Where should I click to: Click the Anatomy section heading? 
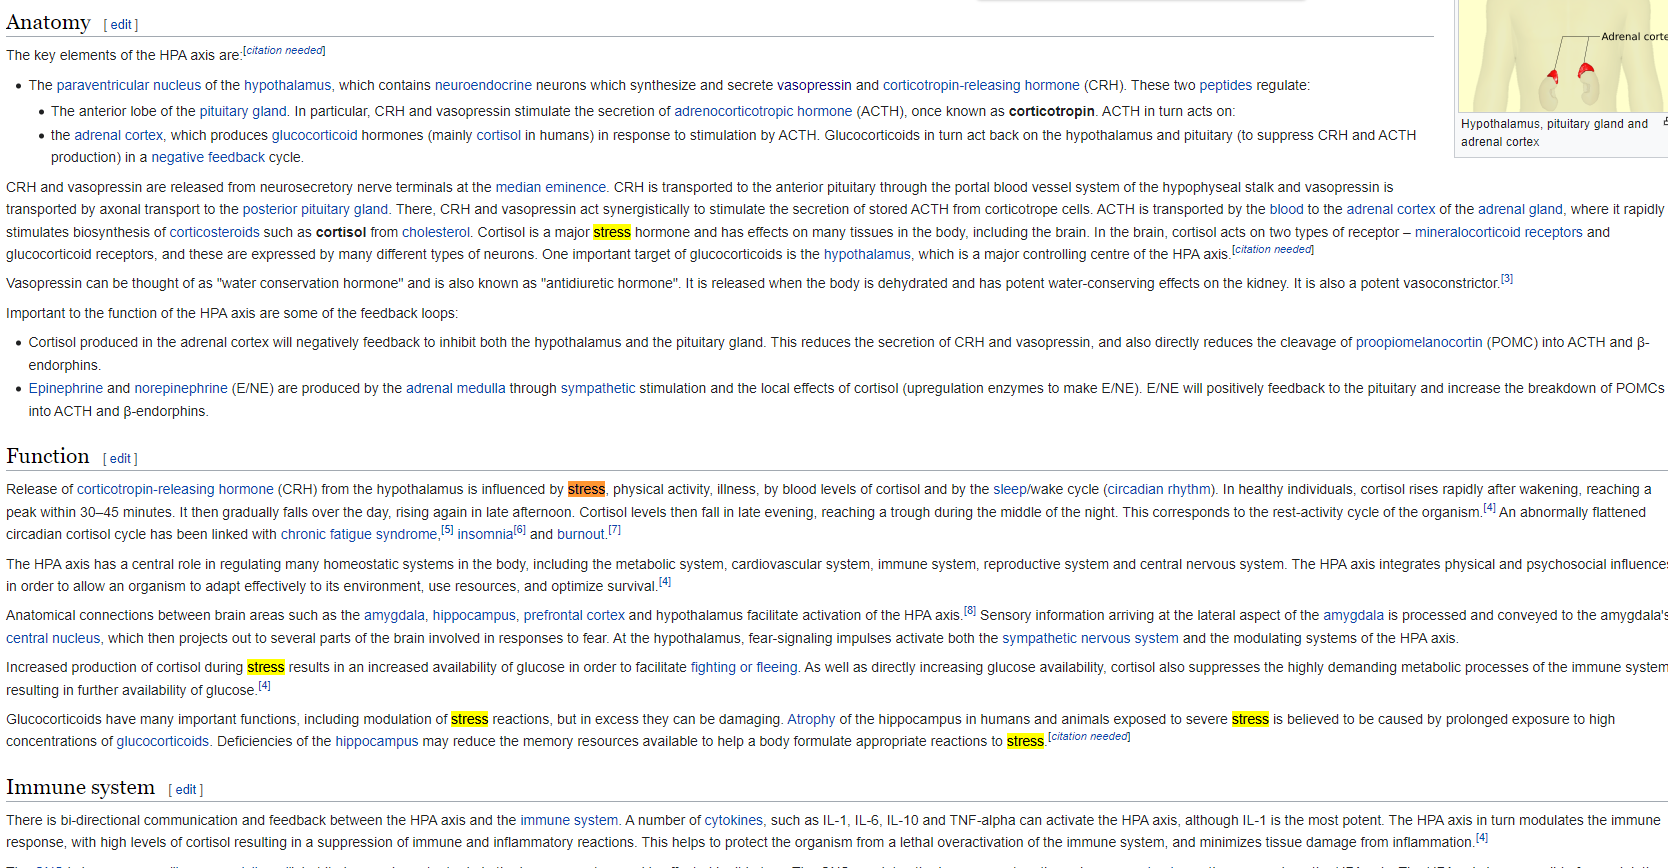[x=48, y=22]
